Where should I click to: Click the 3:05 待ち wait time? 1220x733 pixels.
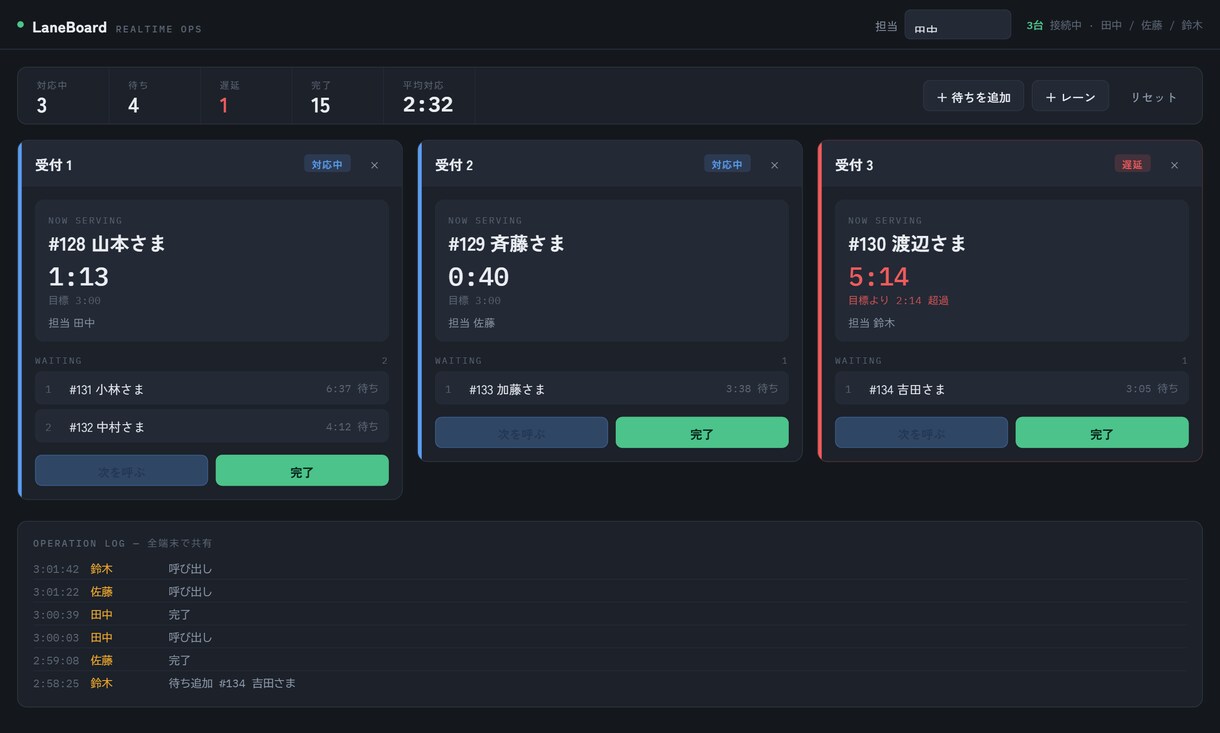pos(1152,389)
